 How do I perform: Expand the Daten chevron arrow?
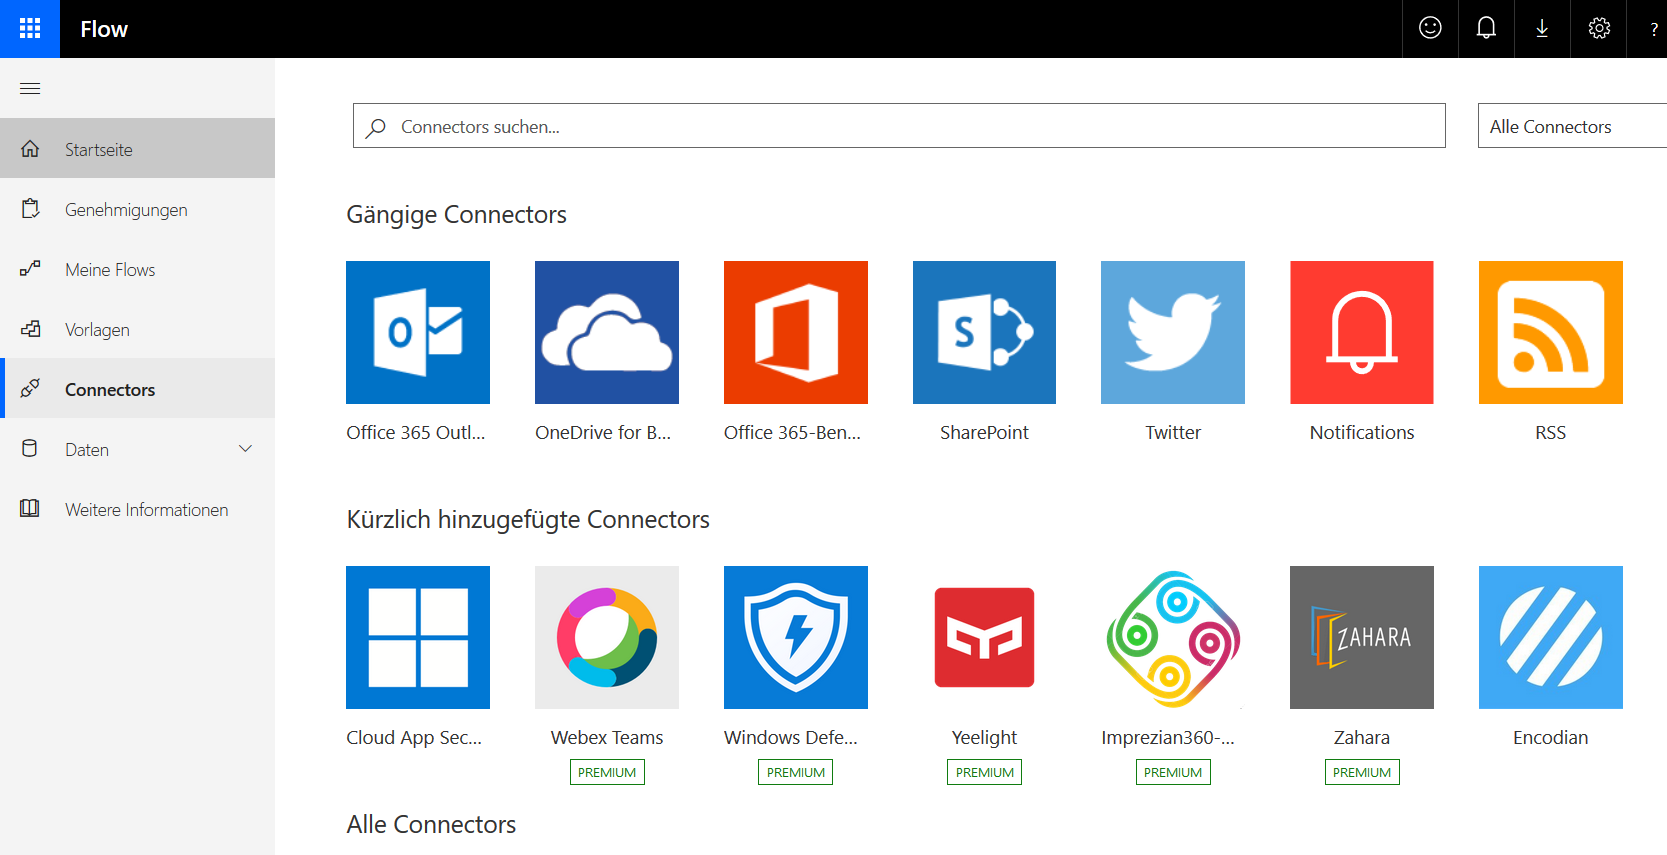coord(245,449)
